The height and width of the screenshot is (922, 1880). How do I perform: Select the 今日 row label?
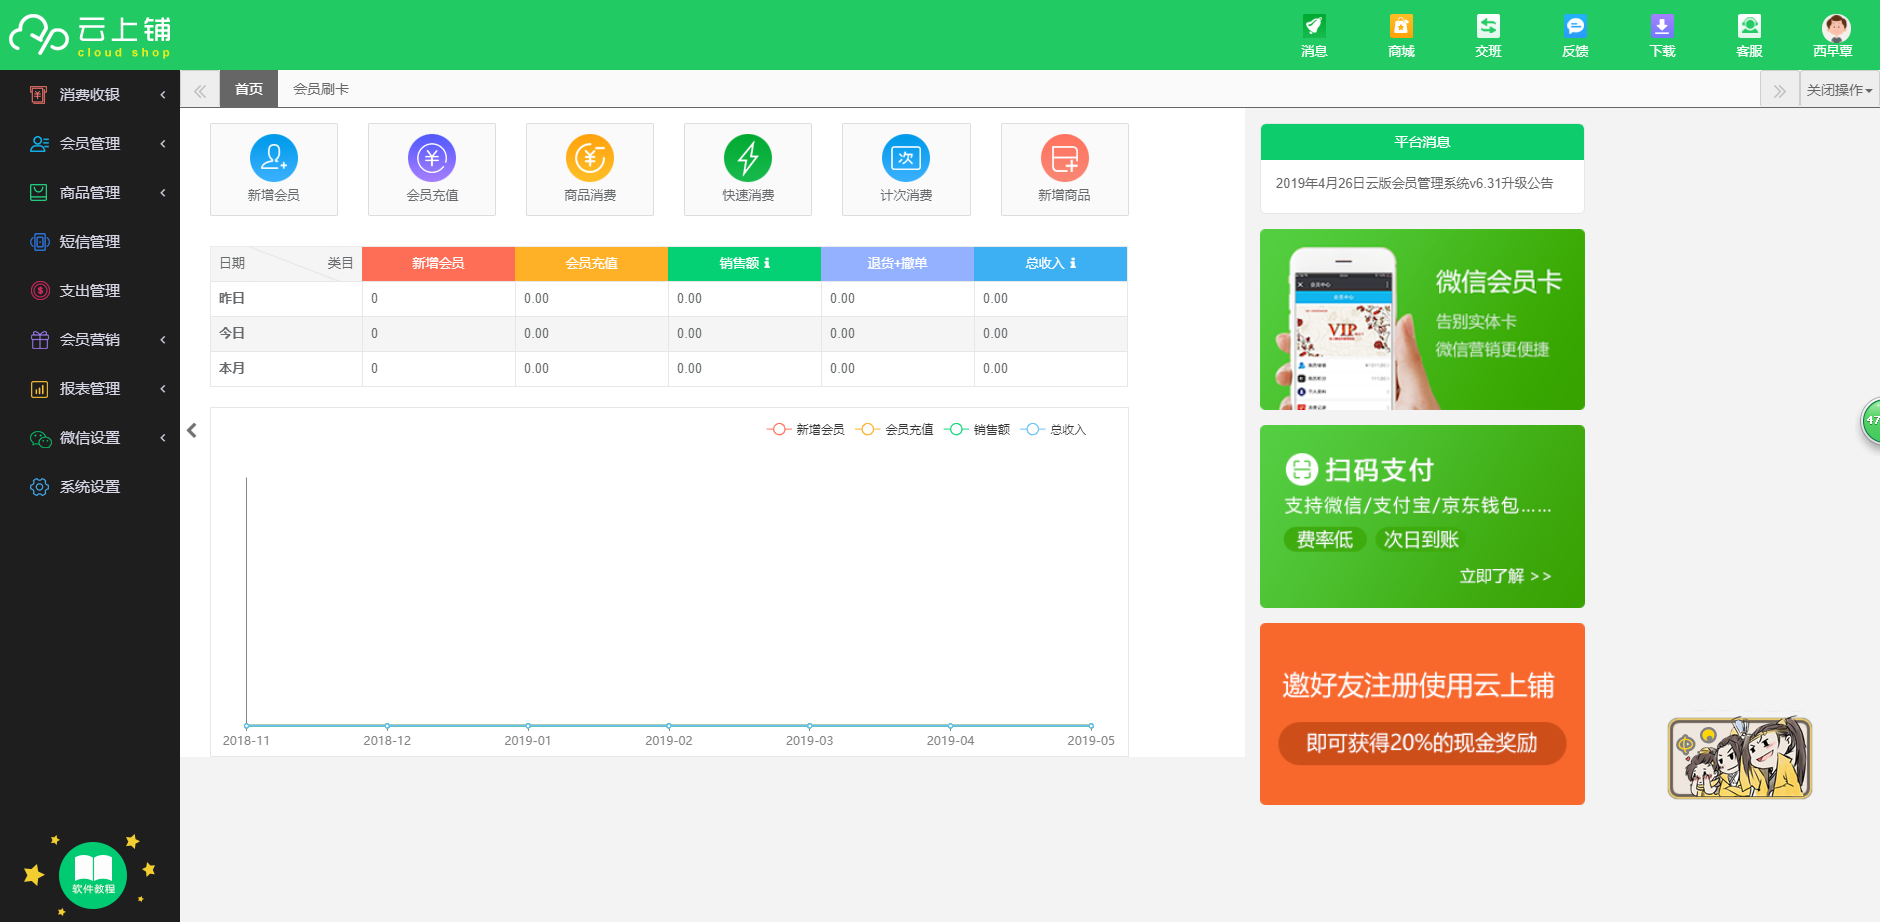(232, 334)
